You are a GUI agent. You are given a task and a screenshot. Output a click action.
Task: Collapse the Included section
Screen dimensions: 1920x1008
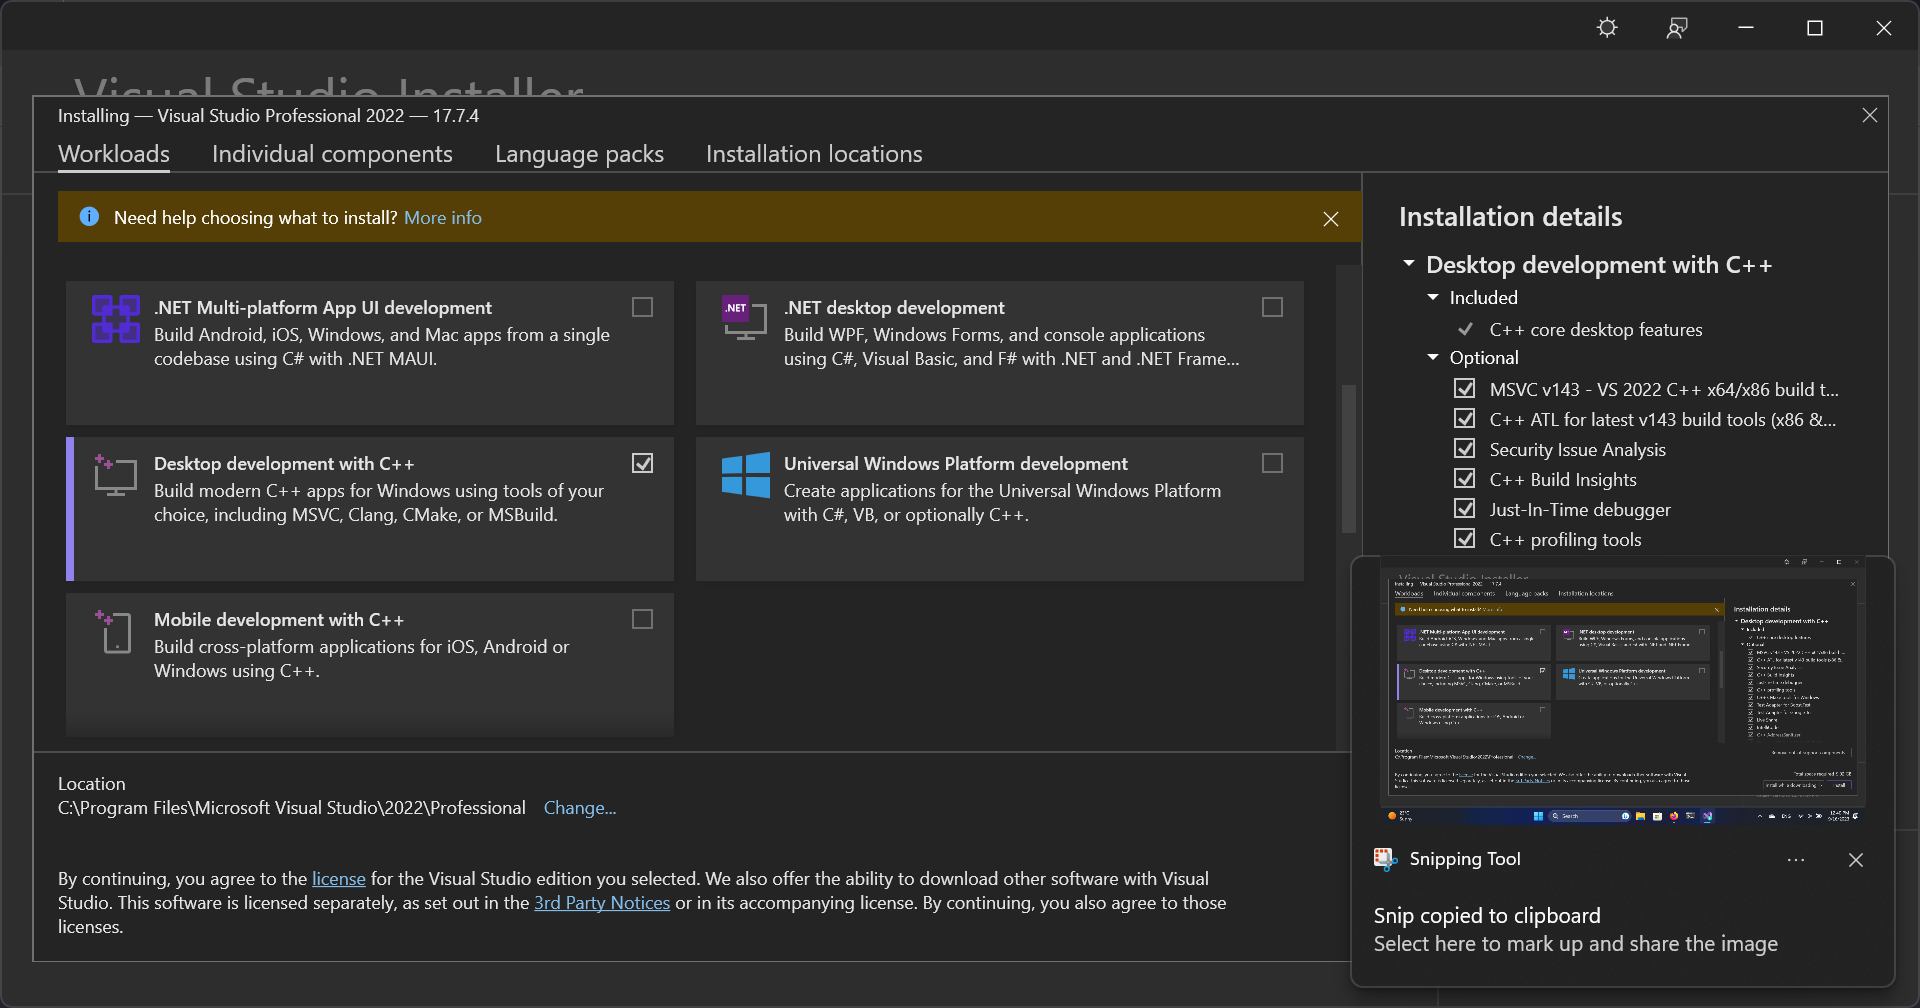(1433, 297)
